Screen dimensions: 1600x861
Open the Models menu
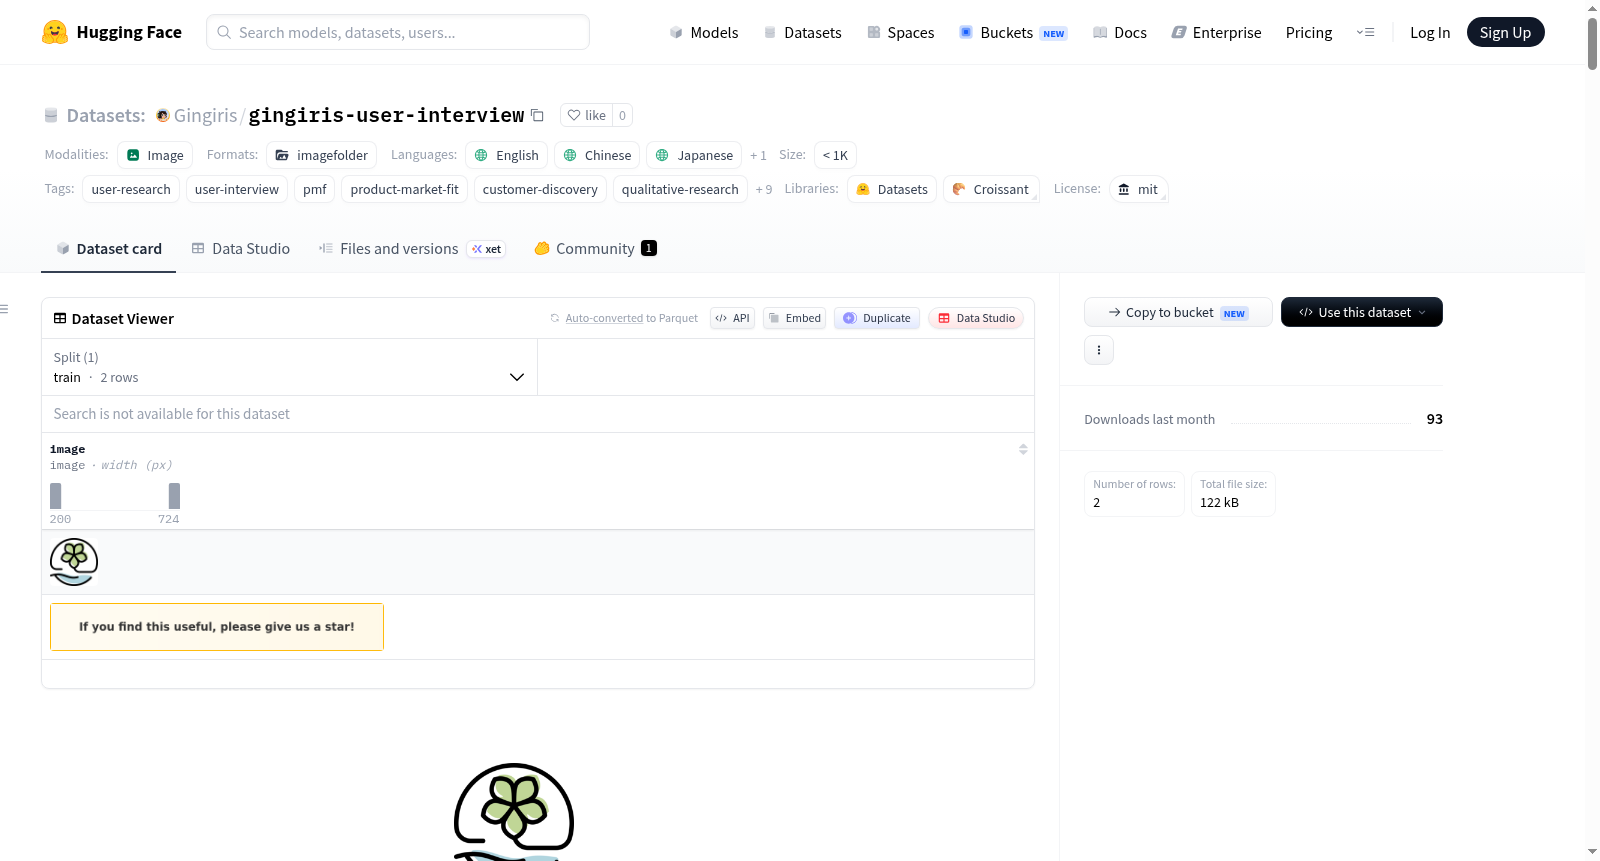point(704,32)
